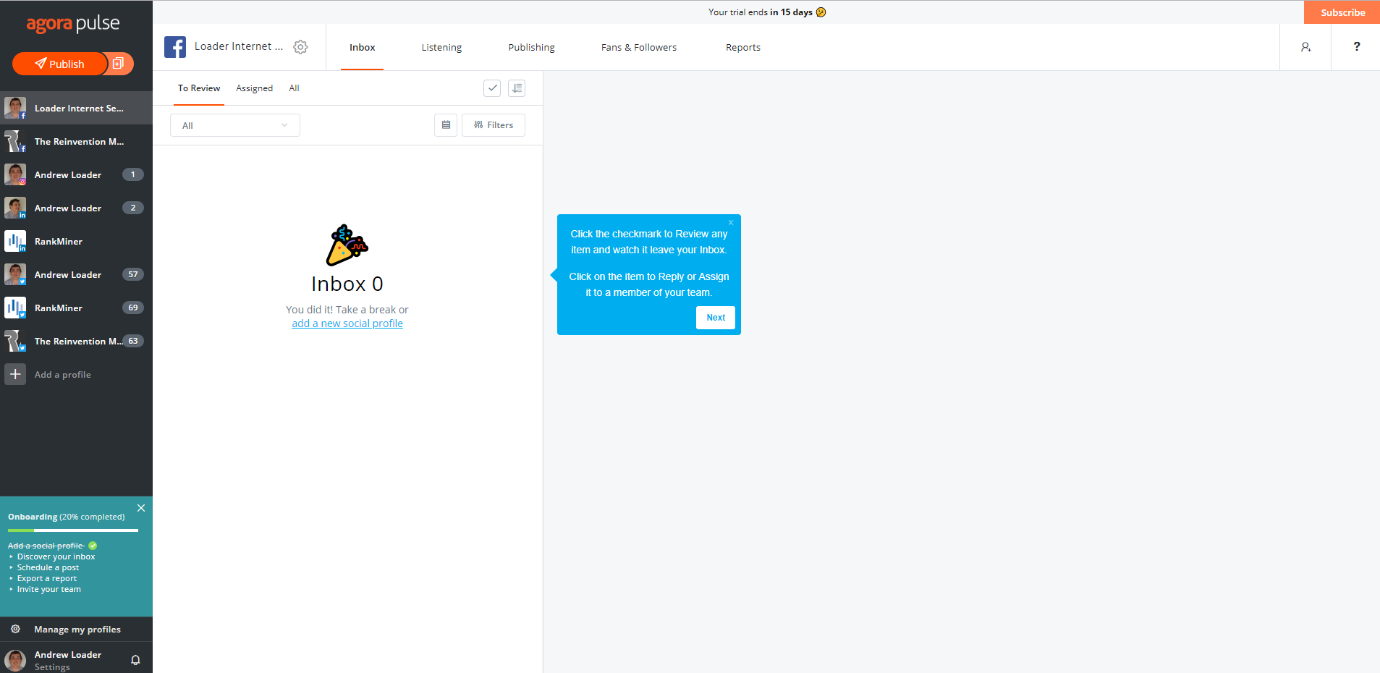Open the Reports tab
This screenshot has width=1380, height=673.
pos(743,47)
